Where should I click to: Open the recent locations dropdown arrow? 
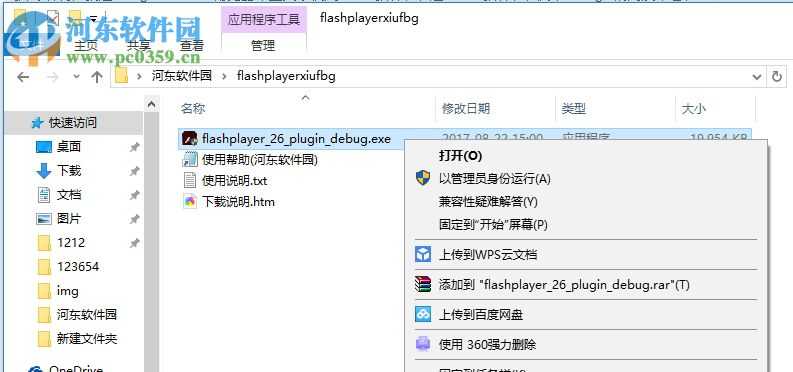pyautogui.click(x=76, y=77)
